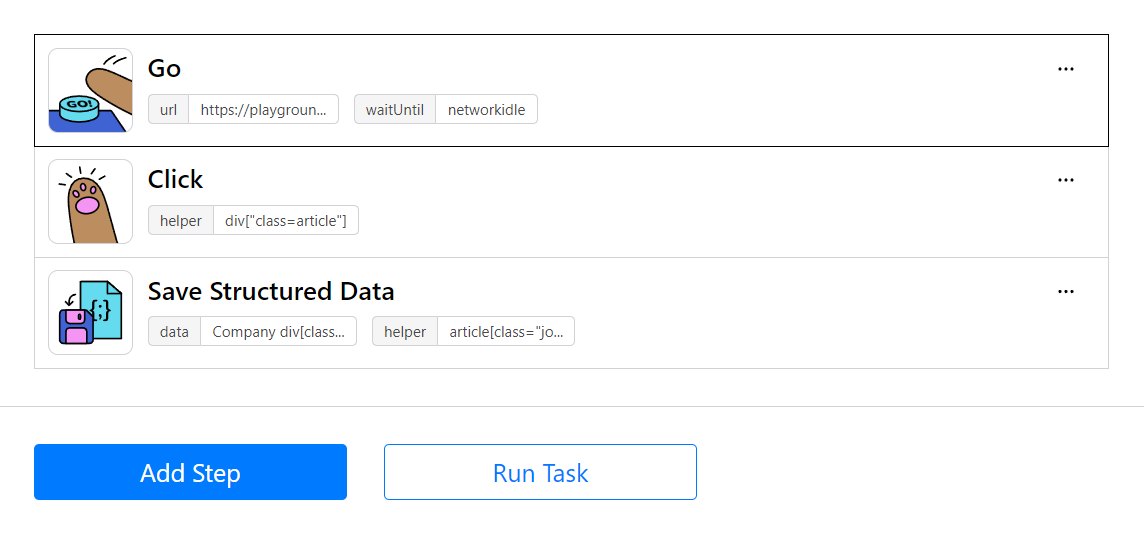This screenshot has width=1144, height=534.
Task: Click the networkidle waitUntil value
Action: tap(487, 109)
